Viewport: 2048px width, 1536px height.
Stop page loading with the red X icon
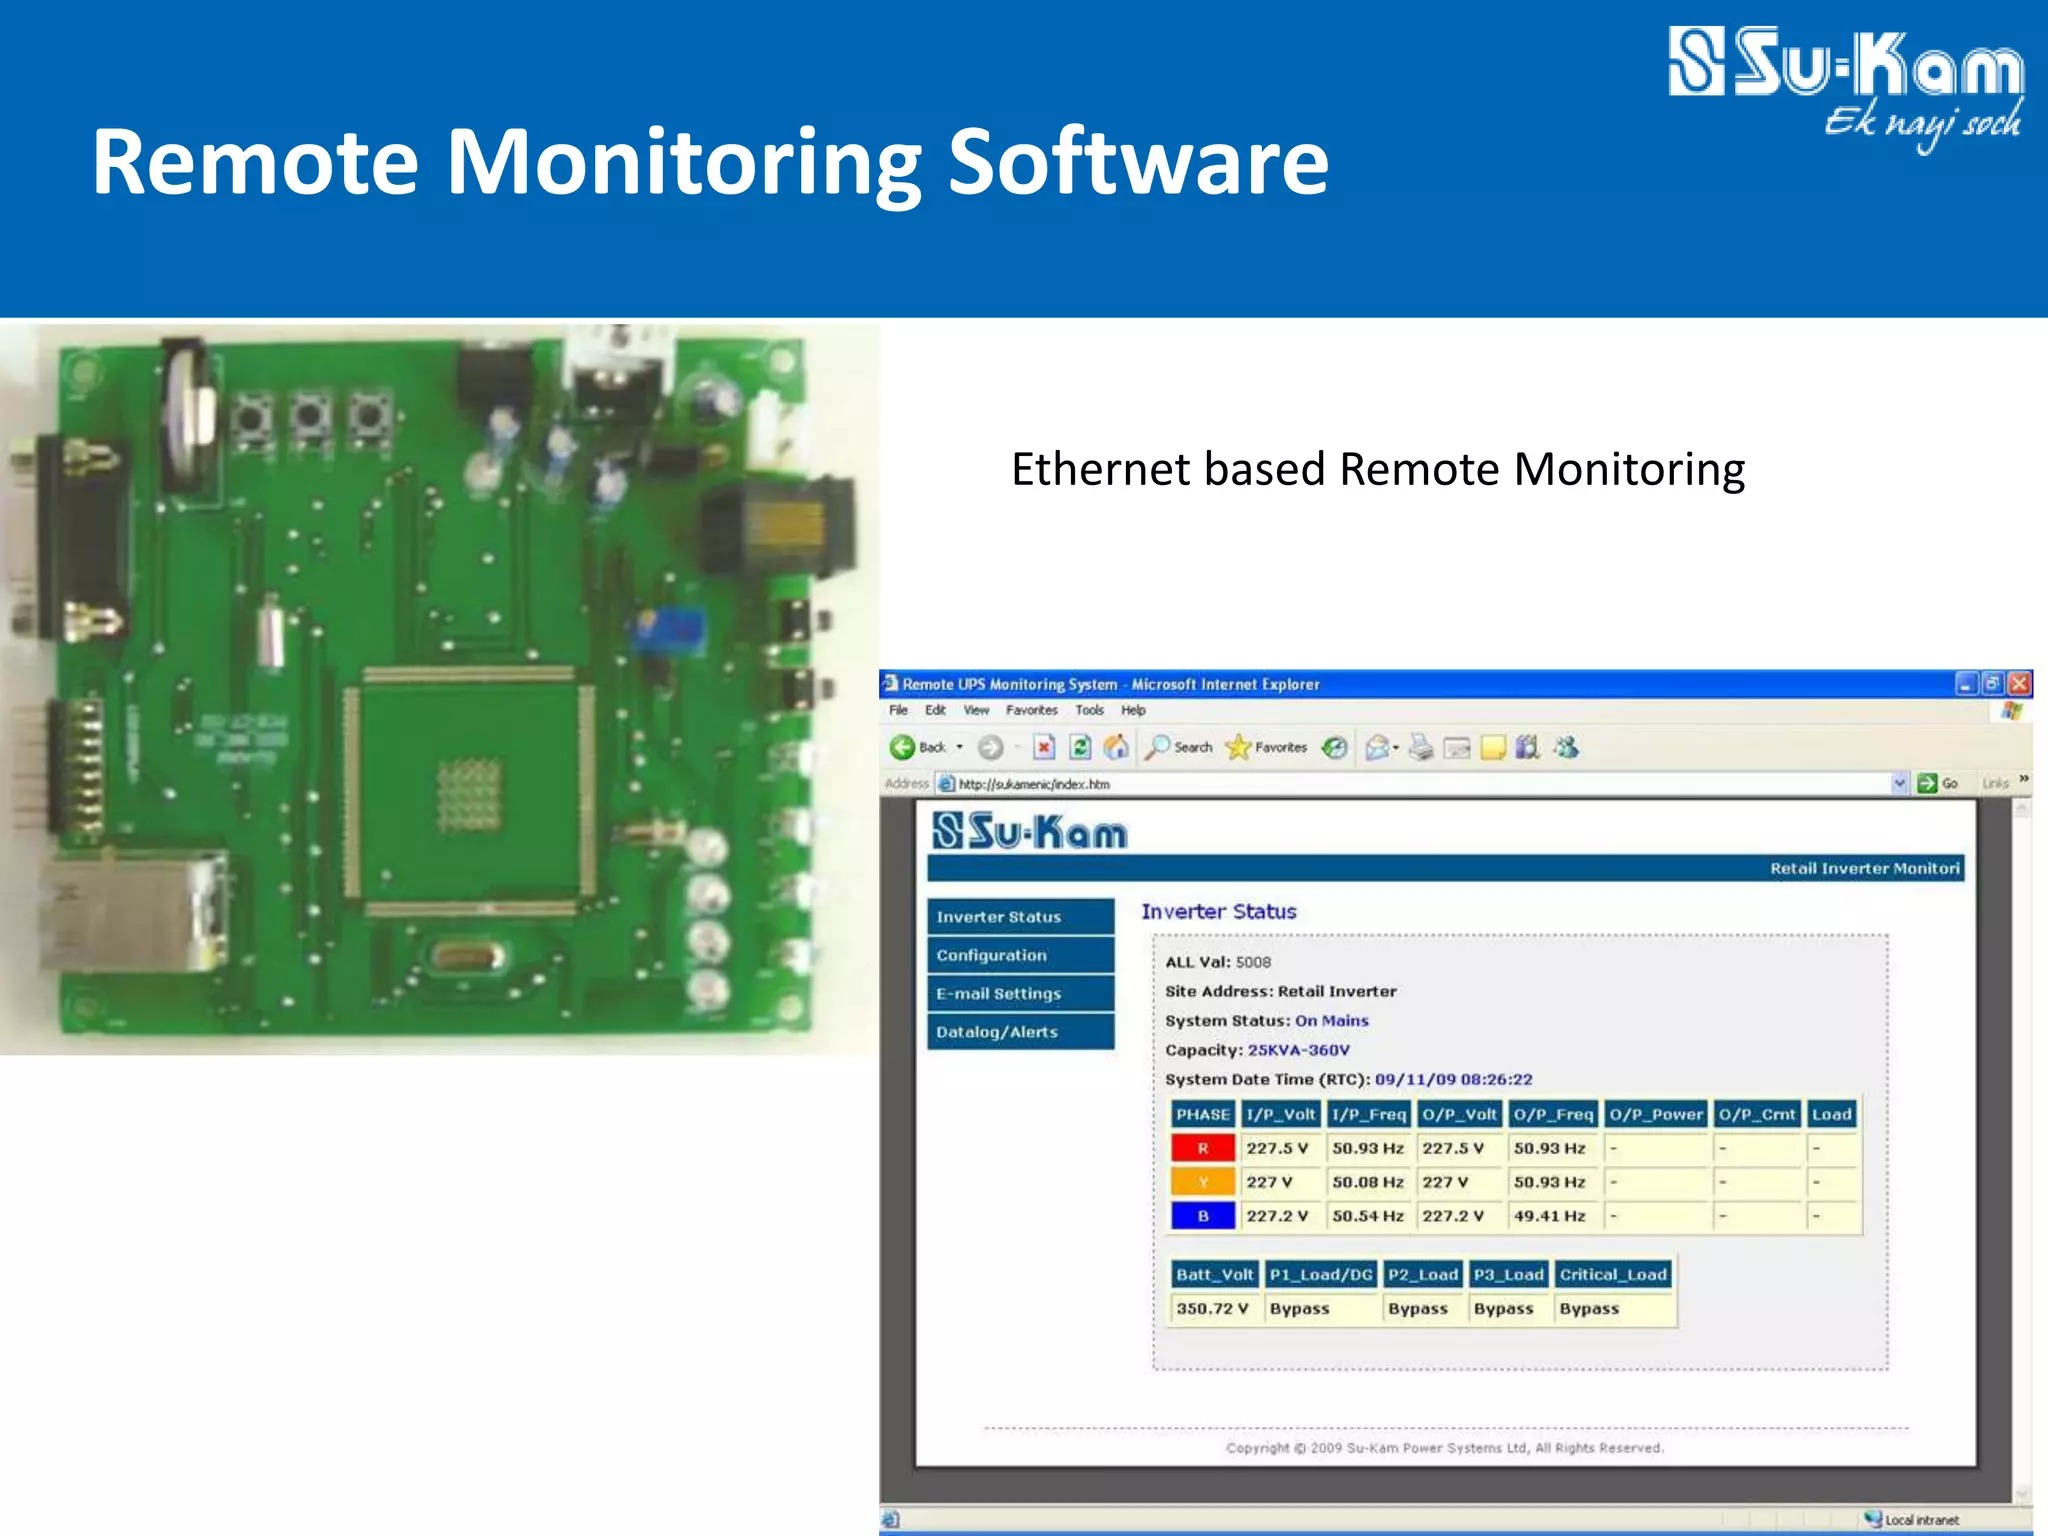(x=1044, y=747)
